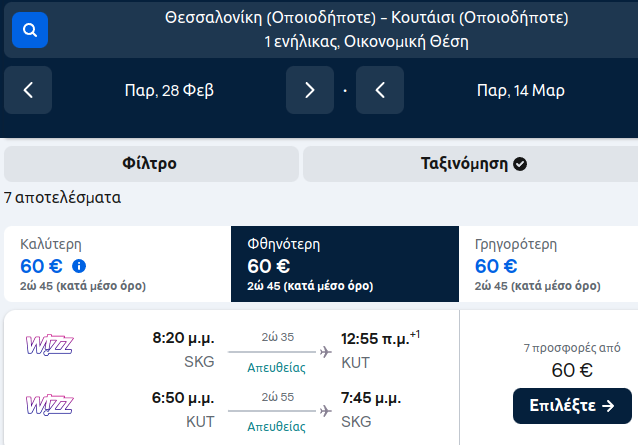This screenshot has height=445, width=638.
Task: Select the Φθηνότερη sort tab
Action: point(345,264)
